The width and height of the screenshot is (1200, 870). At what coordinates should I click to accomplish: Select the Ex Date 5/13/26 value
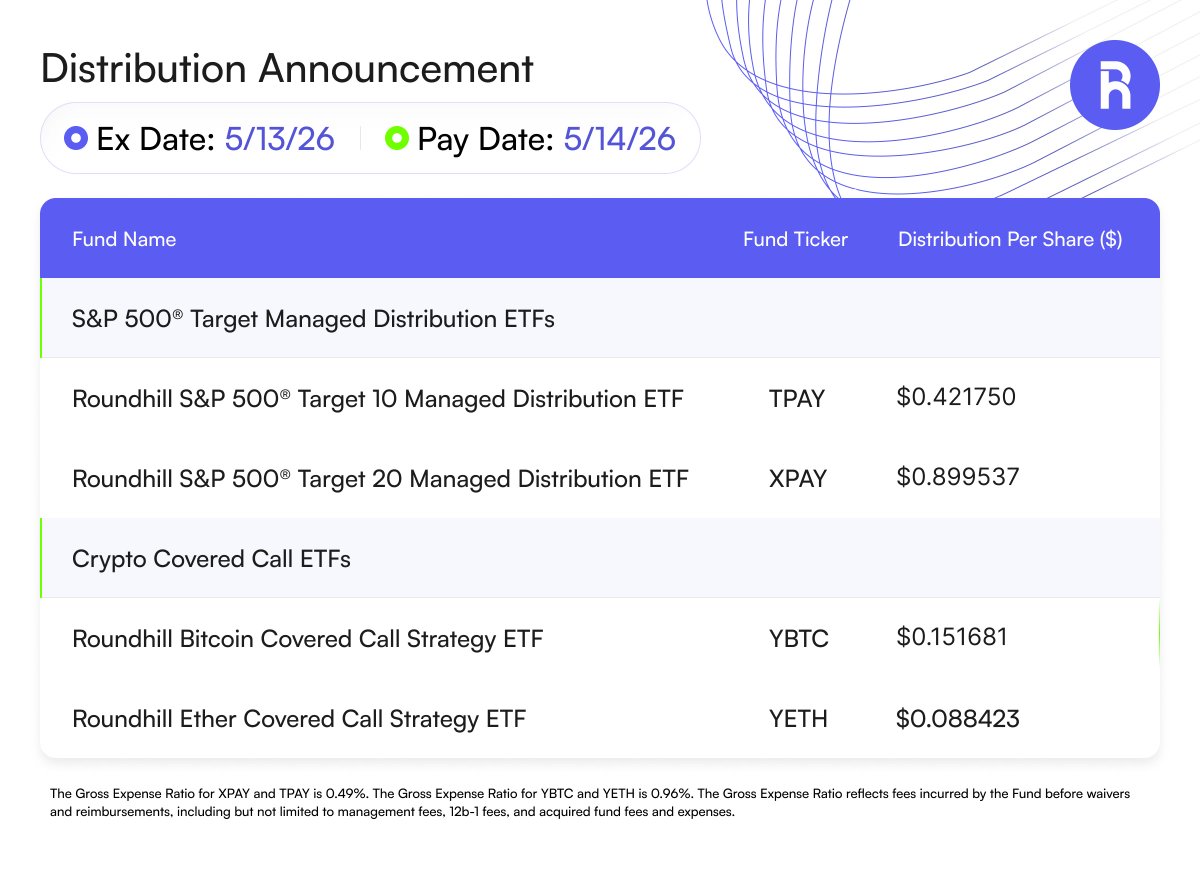[x=279, y=139]
